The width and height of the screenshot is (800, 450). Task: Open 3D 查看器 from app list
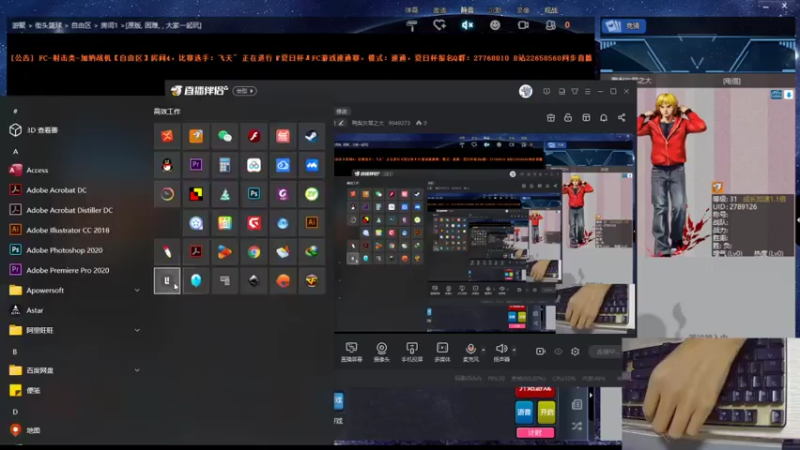coord(42,130)
